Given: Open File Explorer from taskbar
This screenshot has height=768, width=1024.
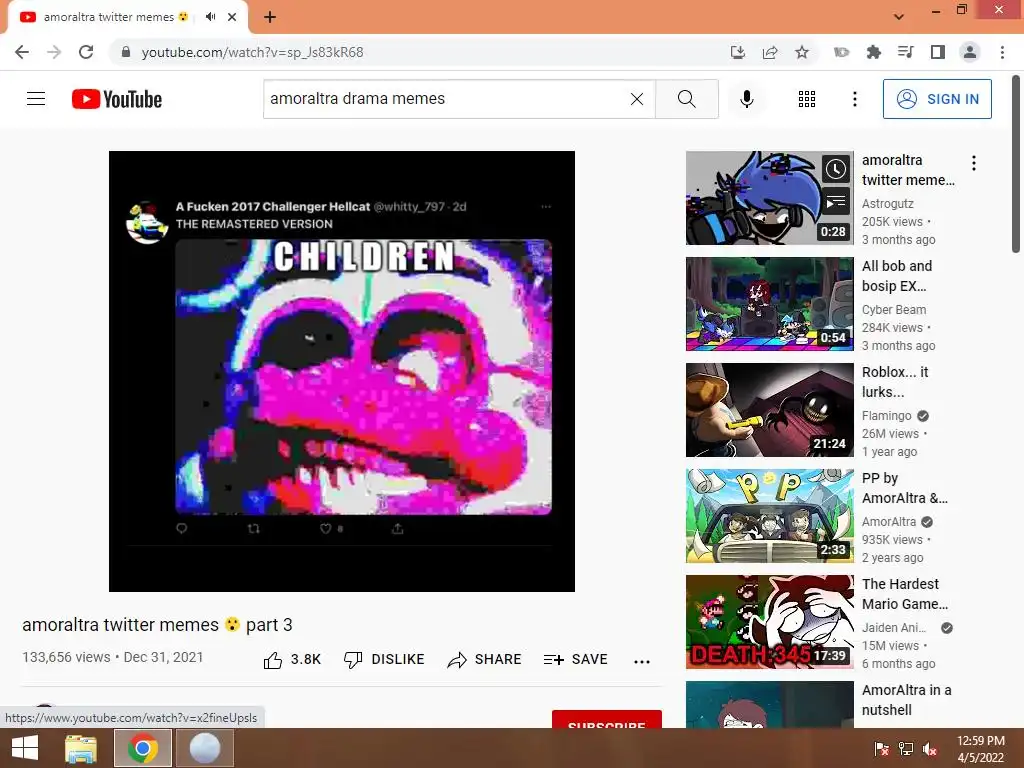Looking at the screenshot, I should click(81, 748).
